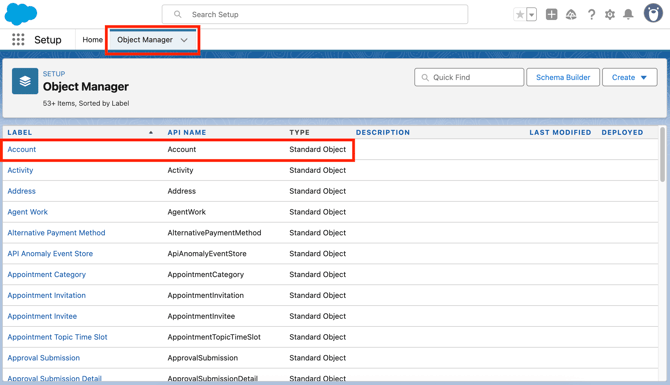This screenshot has height=385, width=670.
Task: Click the 'AlternativePaymentMethod' API name cell
Action: click(214, 233)
